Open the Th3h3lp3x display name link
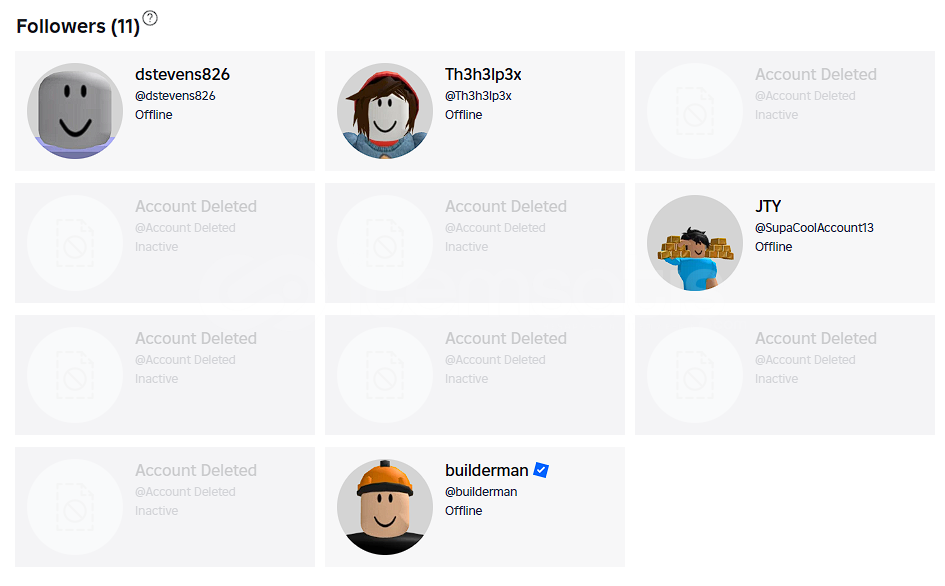The height and width of the screenshot is (586, 945). (483, 74)
